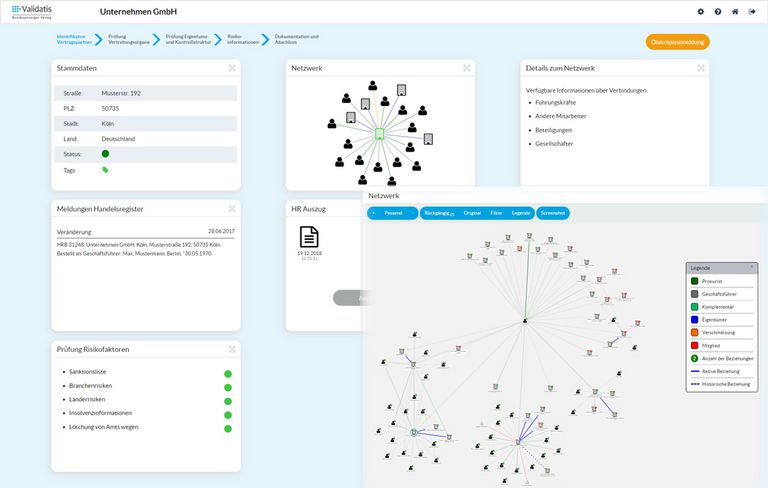Go to step Identifikation Vertragspartner
The image size is (768, 488).
coord(74,39)
